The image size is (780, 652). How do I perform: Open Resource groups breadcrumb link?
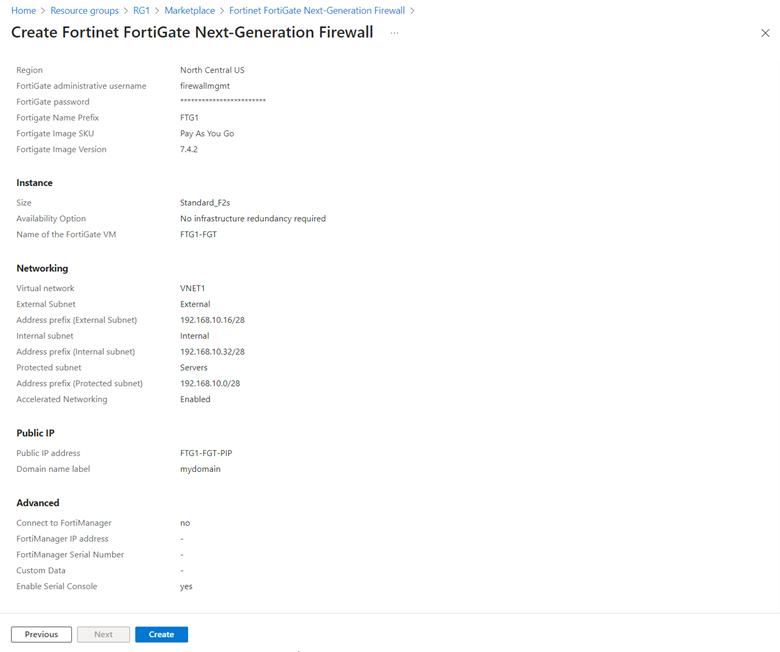(x=84, y=11)
